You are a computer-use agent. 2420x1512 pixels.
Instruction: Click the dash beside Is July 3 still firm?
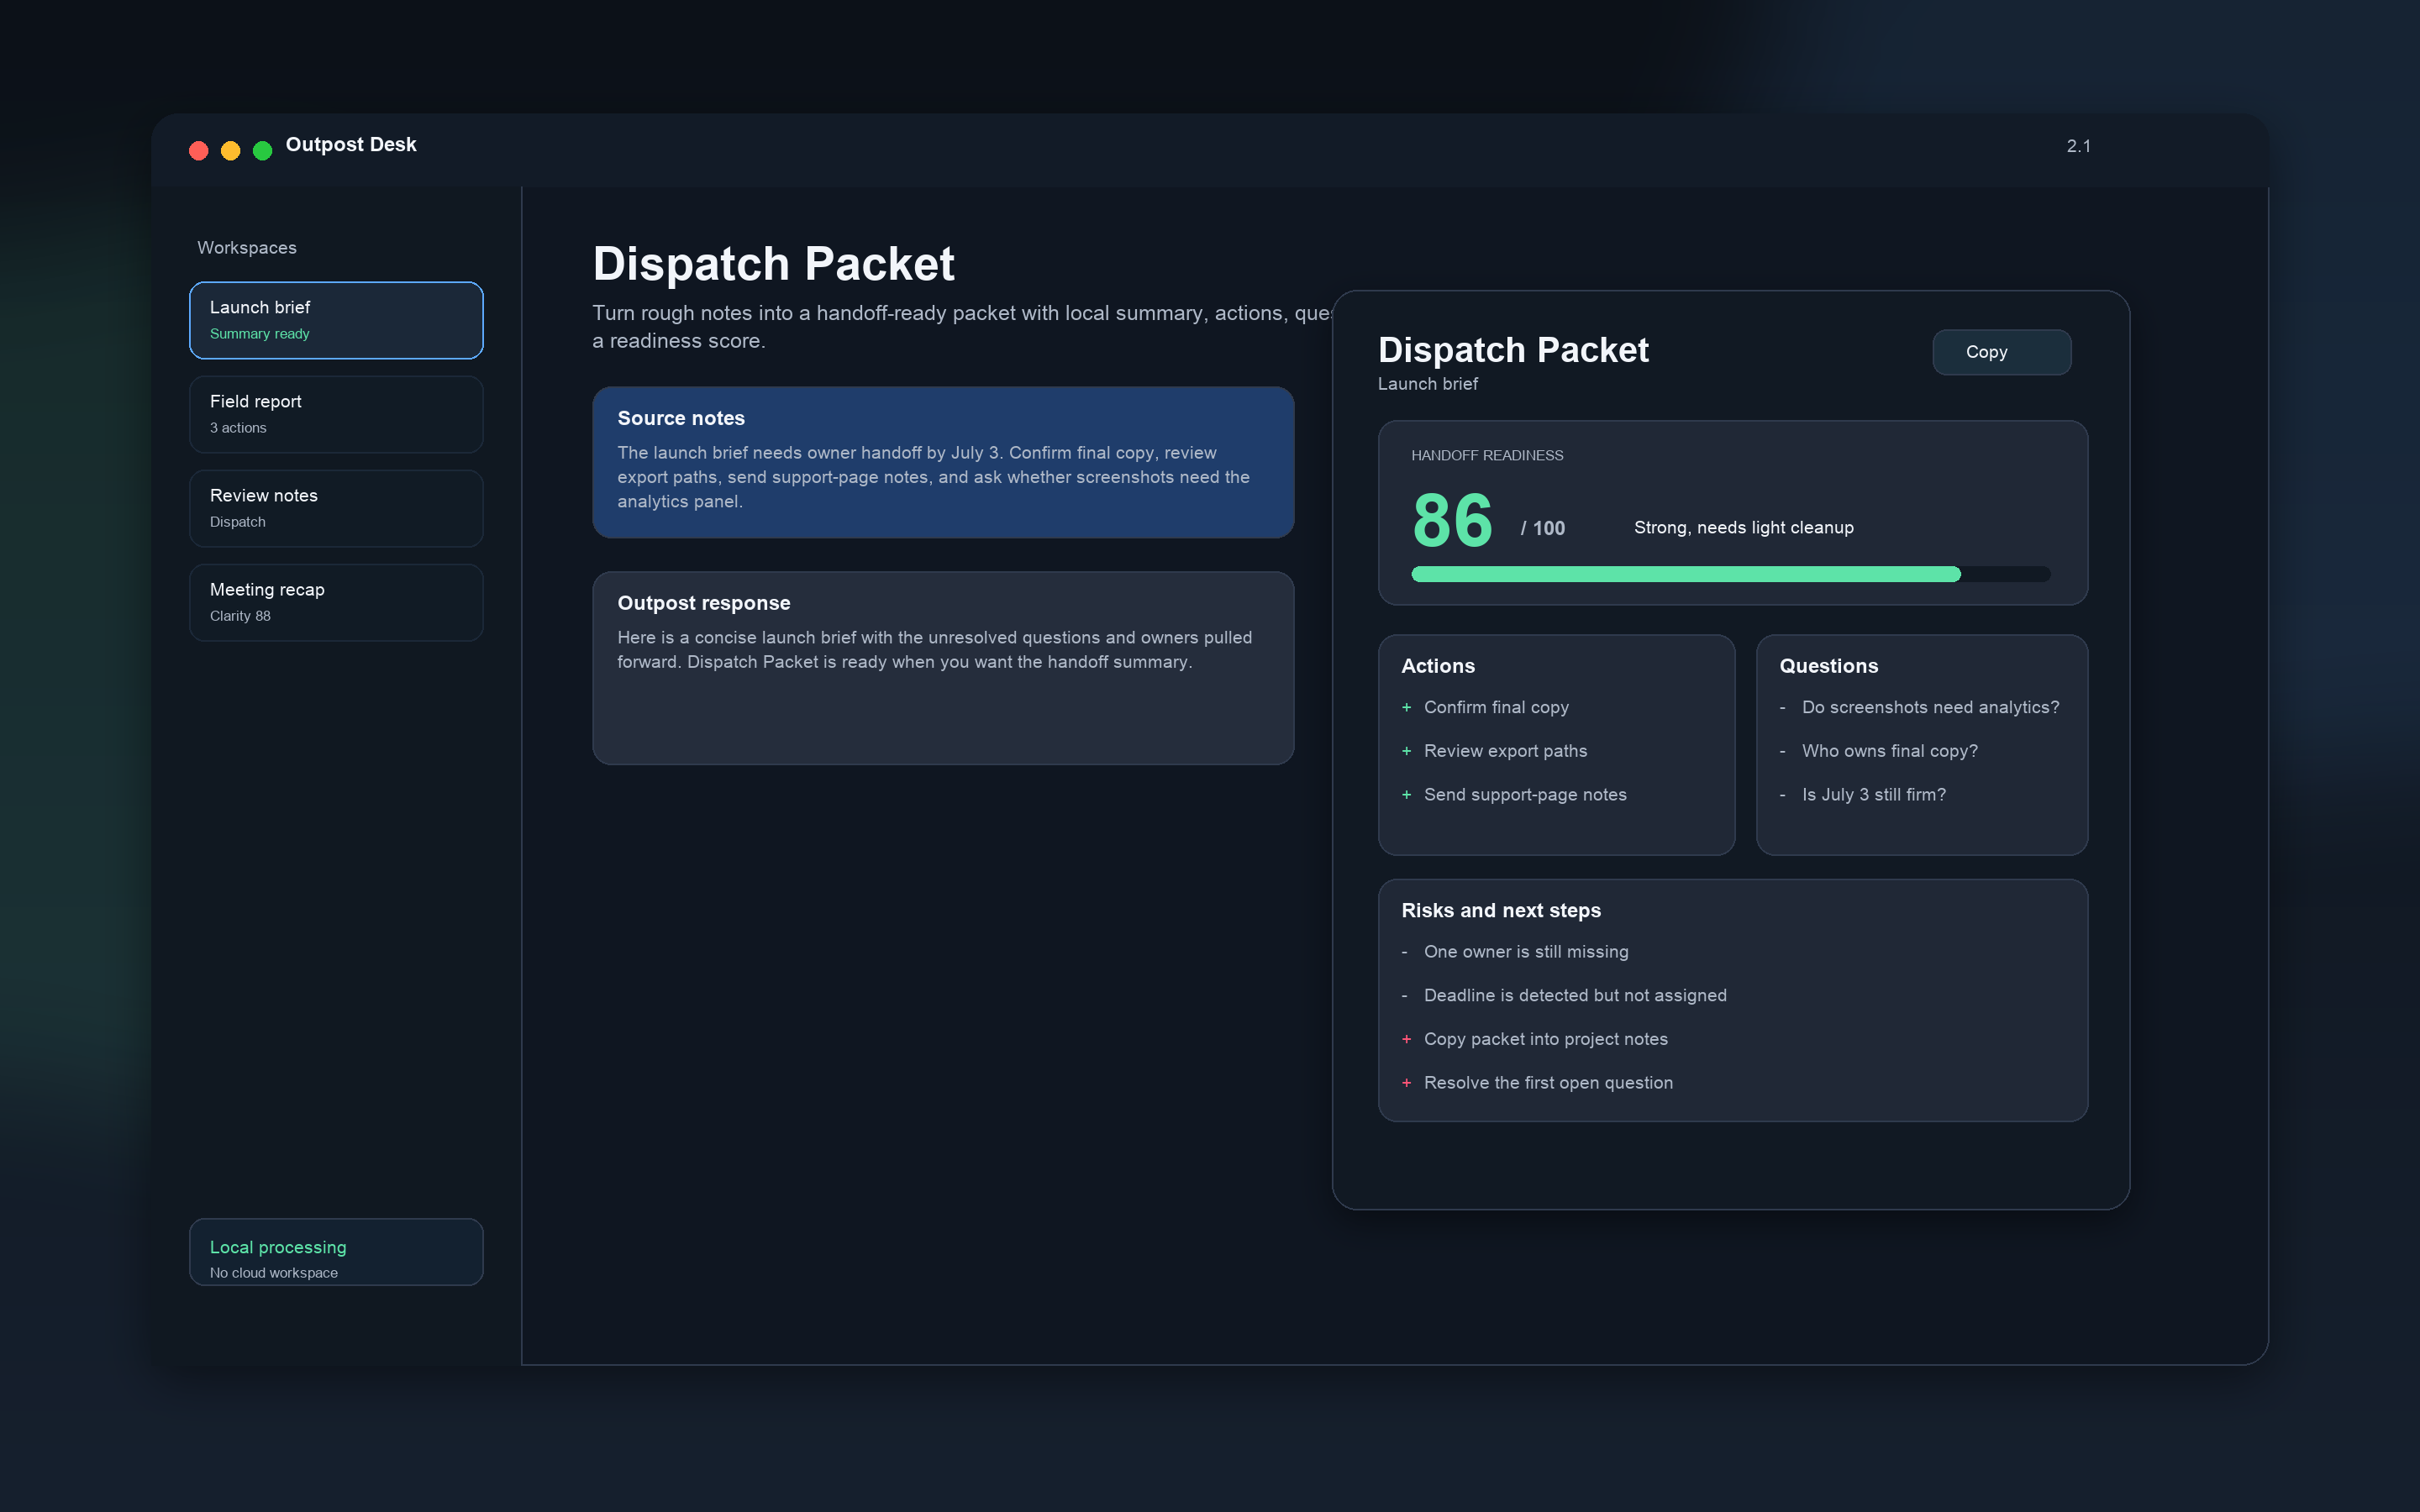1782,795
